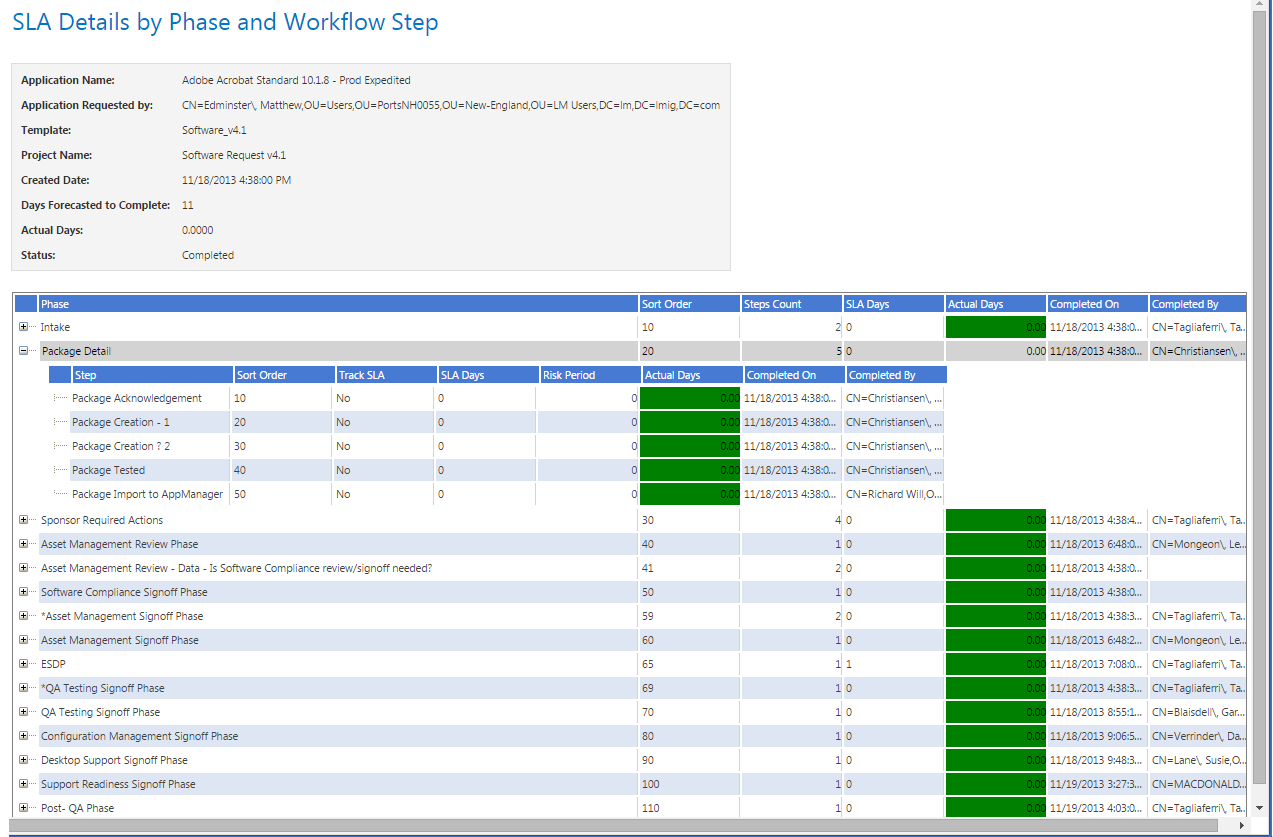Click the vertical scrollbar down arrow
The image size is (1273, 837).
1259,805
